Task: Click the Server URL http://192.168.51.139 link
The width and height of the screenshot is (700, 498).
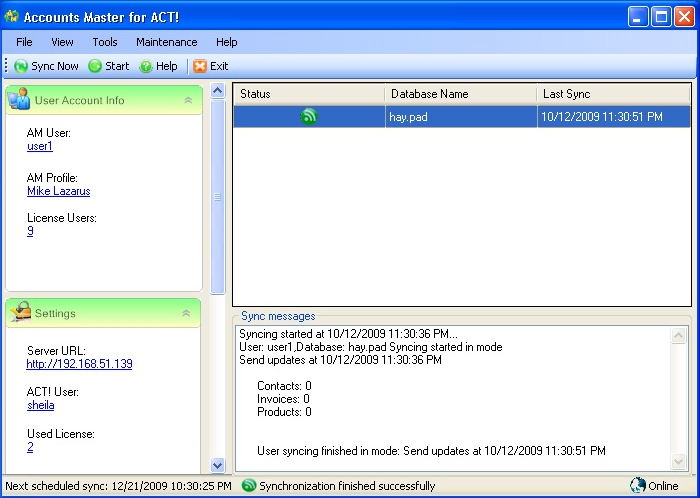Action: tap(79, 364)
